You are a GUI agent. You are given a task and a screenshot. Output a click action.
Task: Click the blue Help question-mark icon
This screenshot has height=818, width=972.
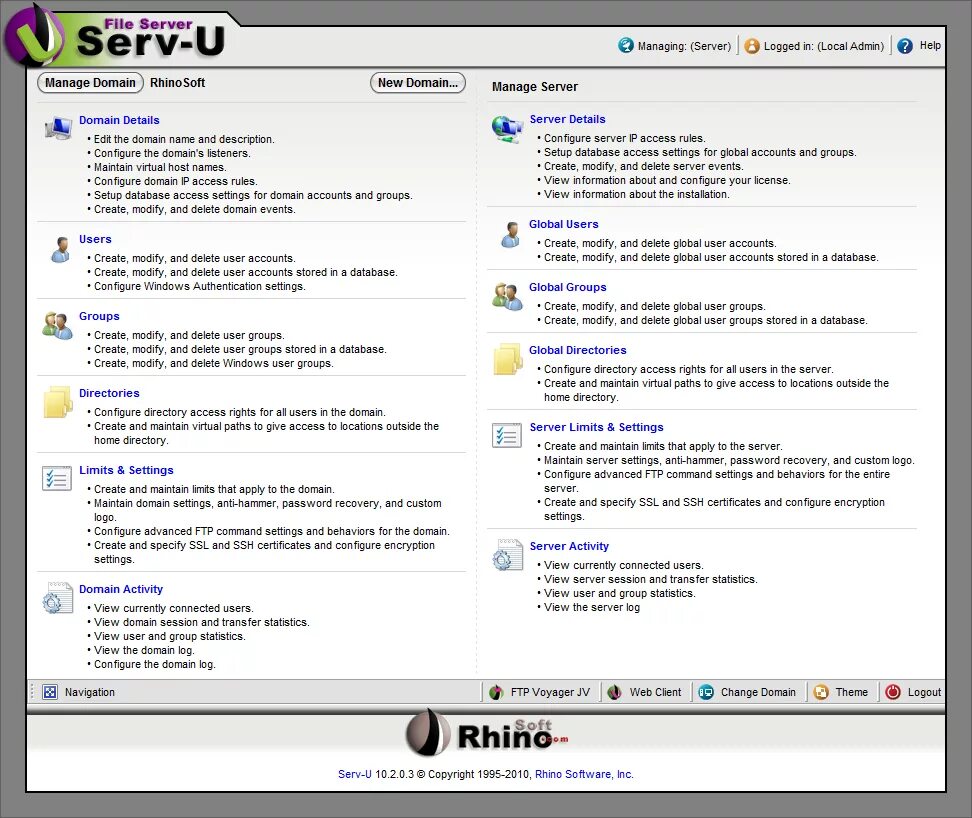tap(905, 46)
